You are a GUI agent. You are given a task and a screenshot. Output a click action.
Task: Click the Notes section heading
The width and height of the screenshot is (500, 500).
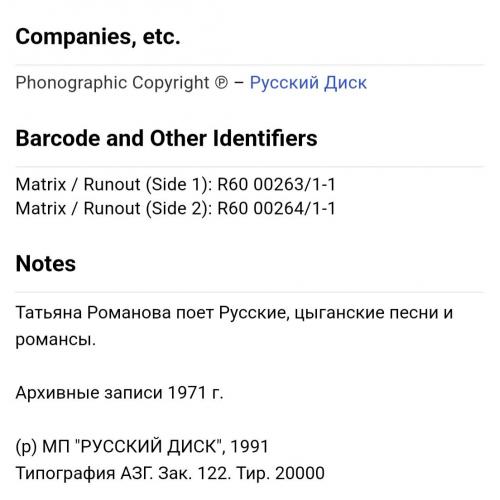(x=46, y=264)
